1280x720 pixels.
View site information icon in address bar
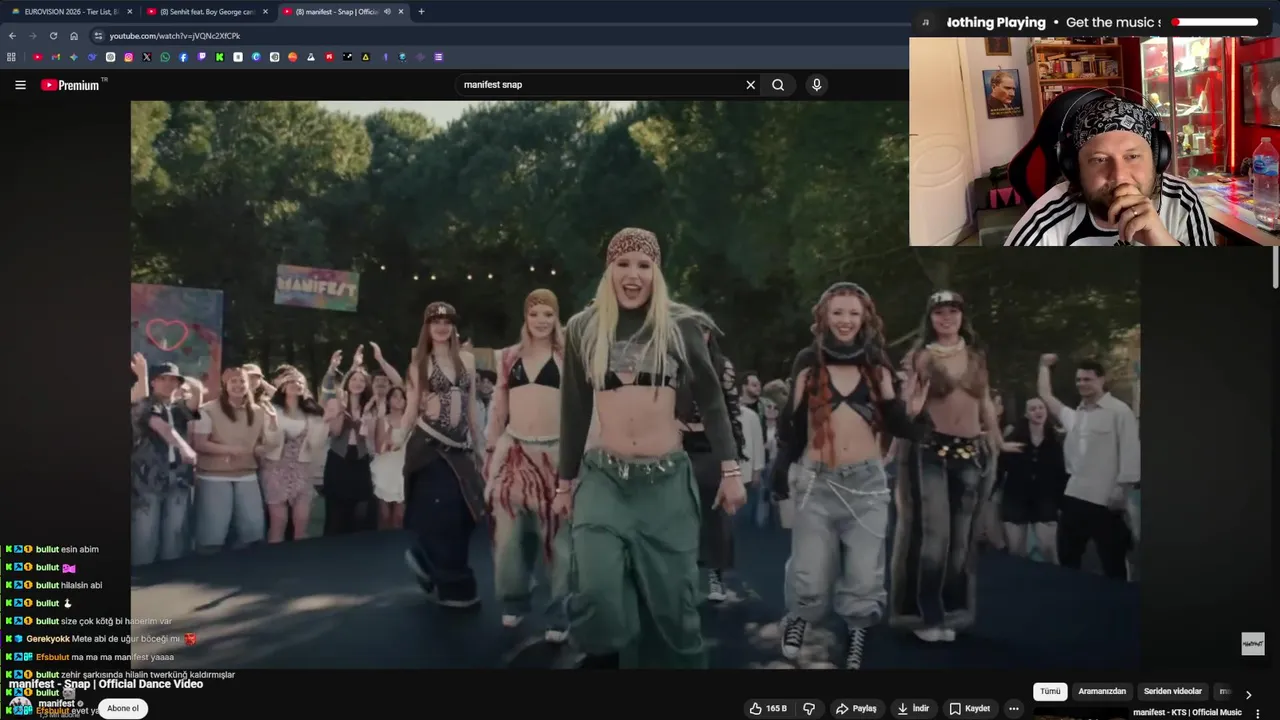[98, 36]
